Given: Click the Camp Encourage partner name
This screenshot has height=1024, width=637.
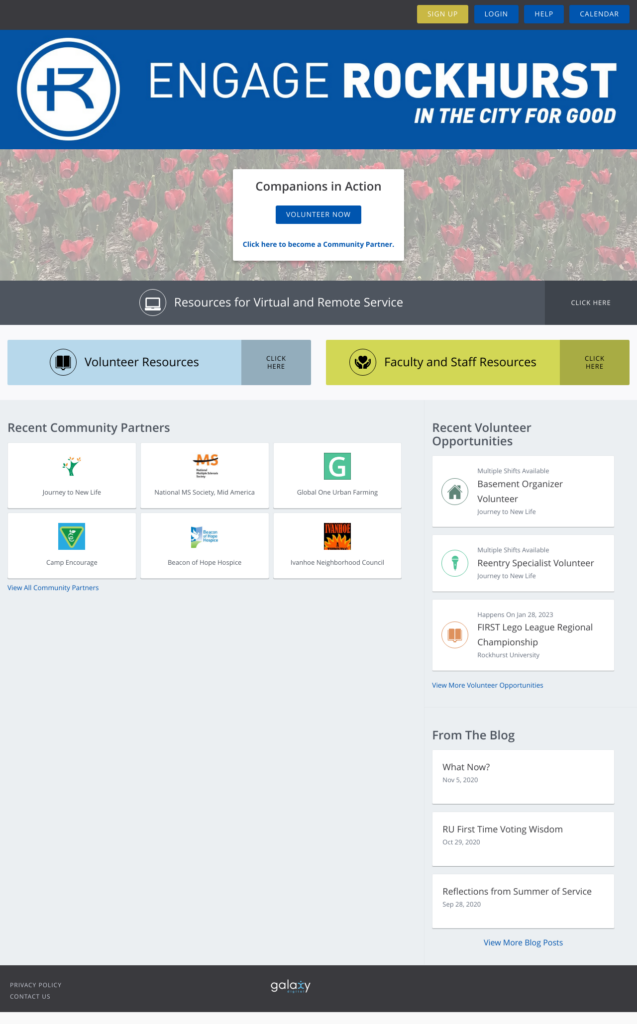Looking at the screenshot, I should click(x=71, y=562).
